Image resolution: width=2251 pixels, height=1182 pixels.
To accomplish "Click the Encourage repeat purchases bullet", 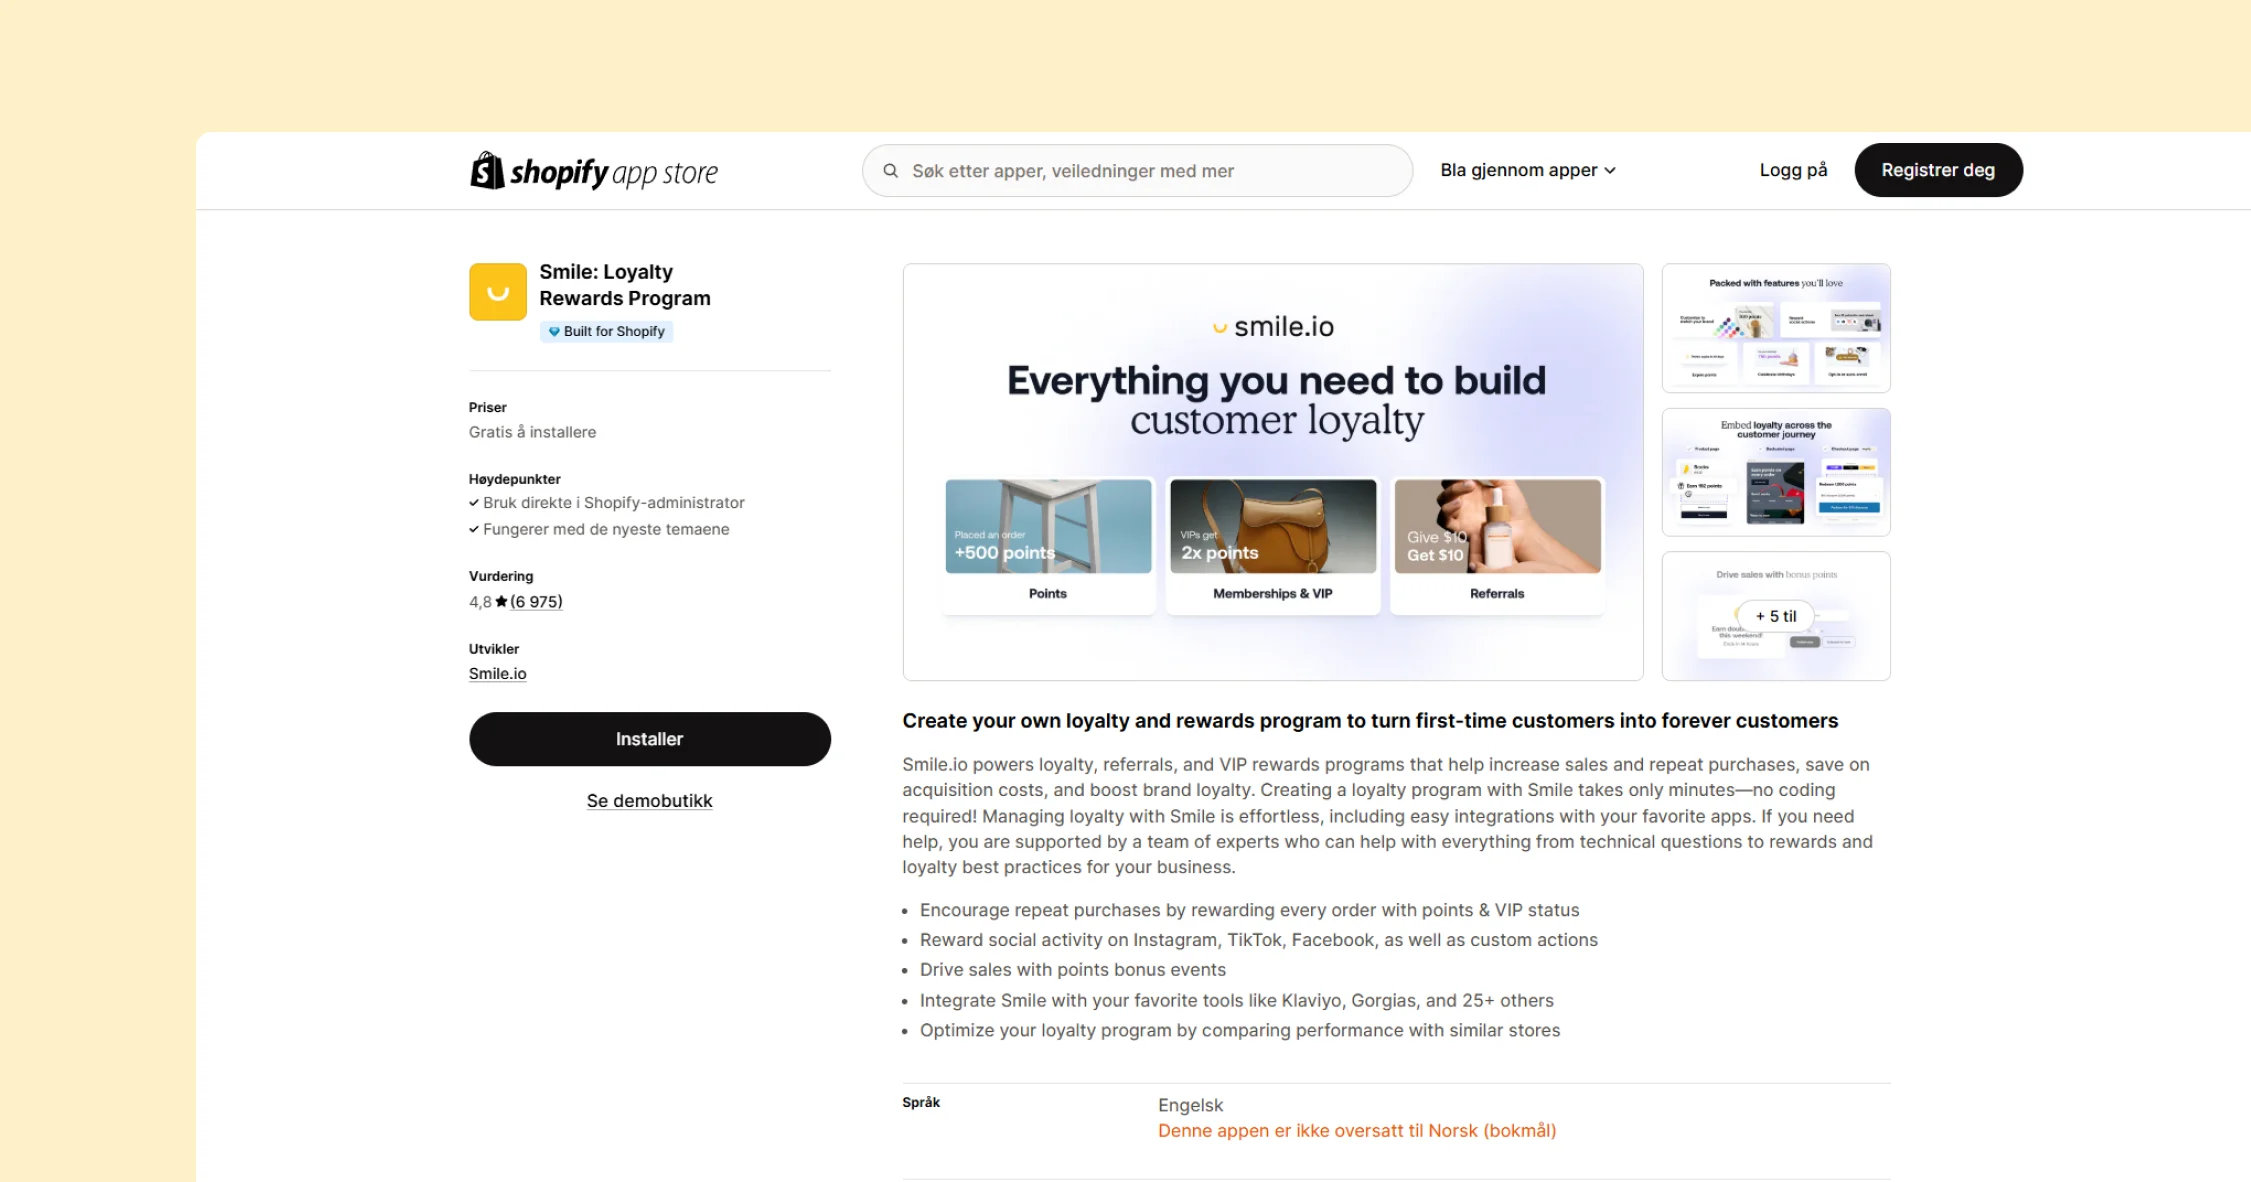I will click(1249, 910).
